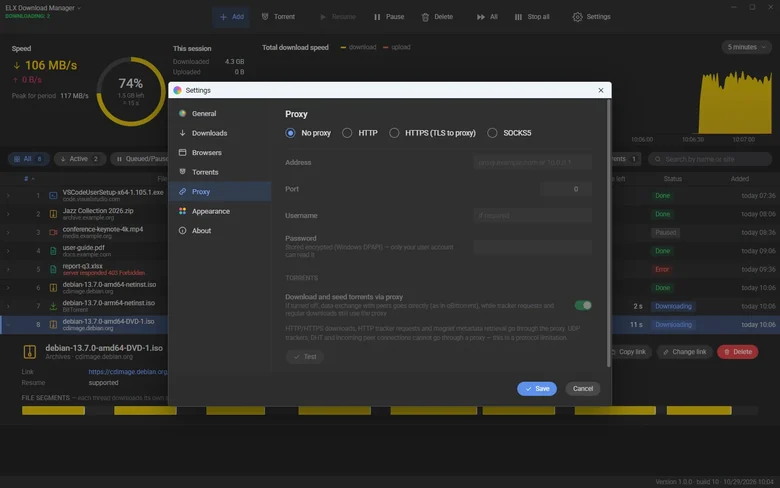Open the cdimage.debian.org download link
Screen dimensions: 780x488
[128, 372]
